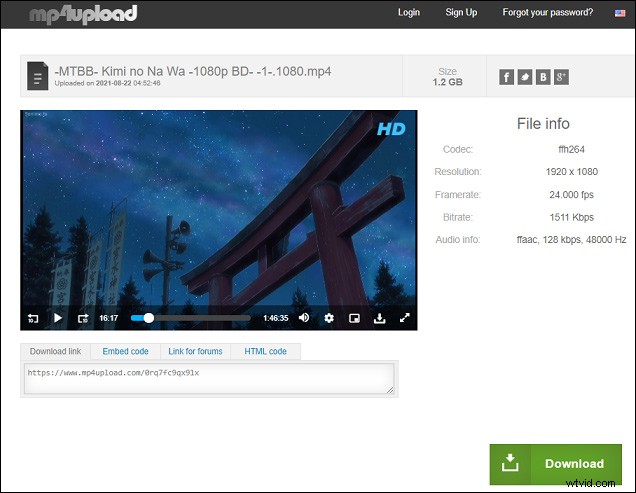The height and width of the screenshot is (493, 636).
Task: Share the file on Twitter
Action: coord(525,77)
